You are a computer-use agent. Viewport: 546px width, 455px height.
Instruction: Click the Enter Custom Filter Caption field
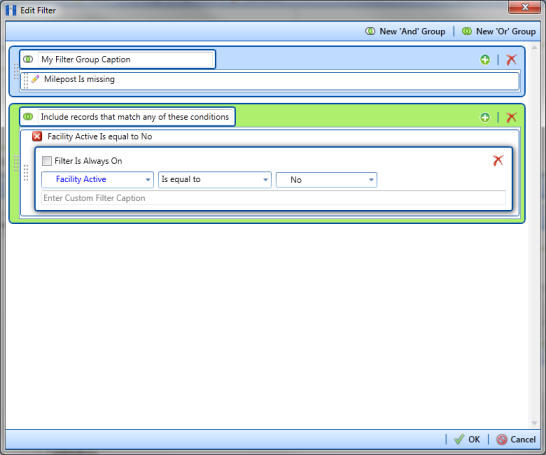[273, 198]
